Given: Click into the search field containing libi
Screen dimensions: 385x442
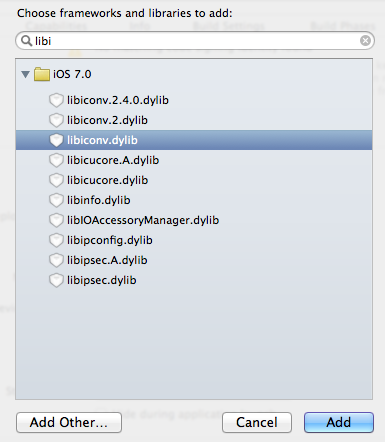Looking at the screenshot, I should [x=195, y=41].
